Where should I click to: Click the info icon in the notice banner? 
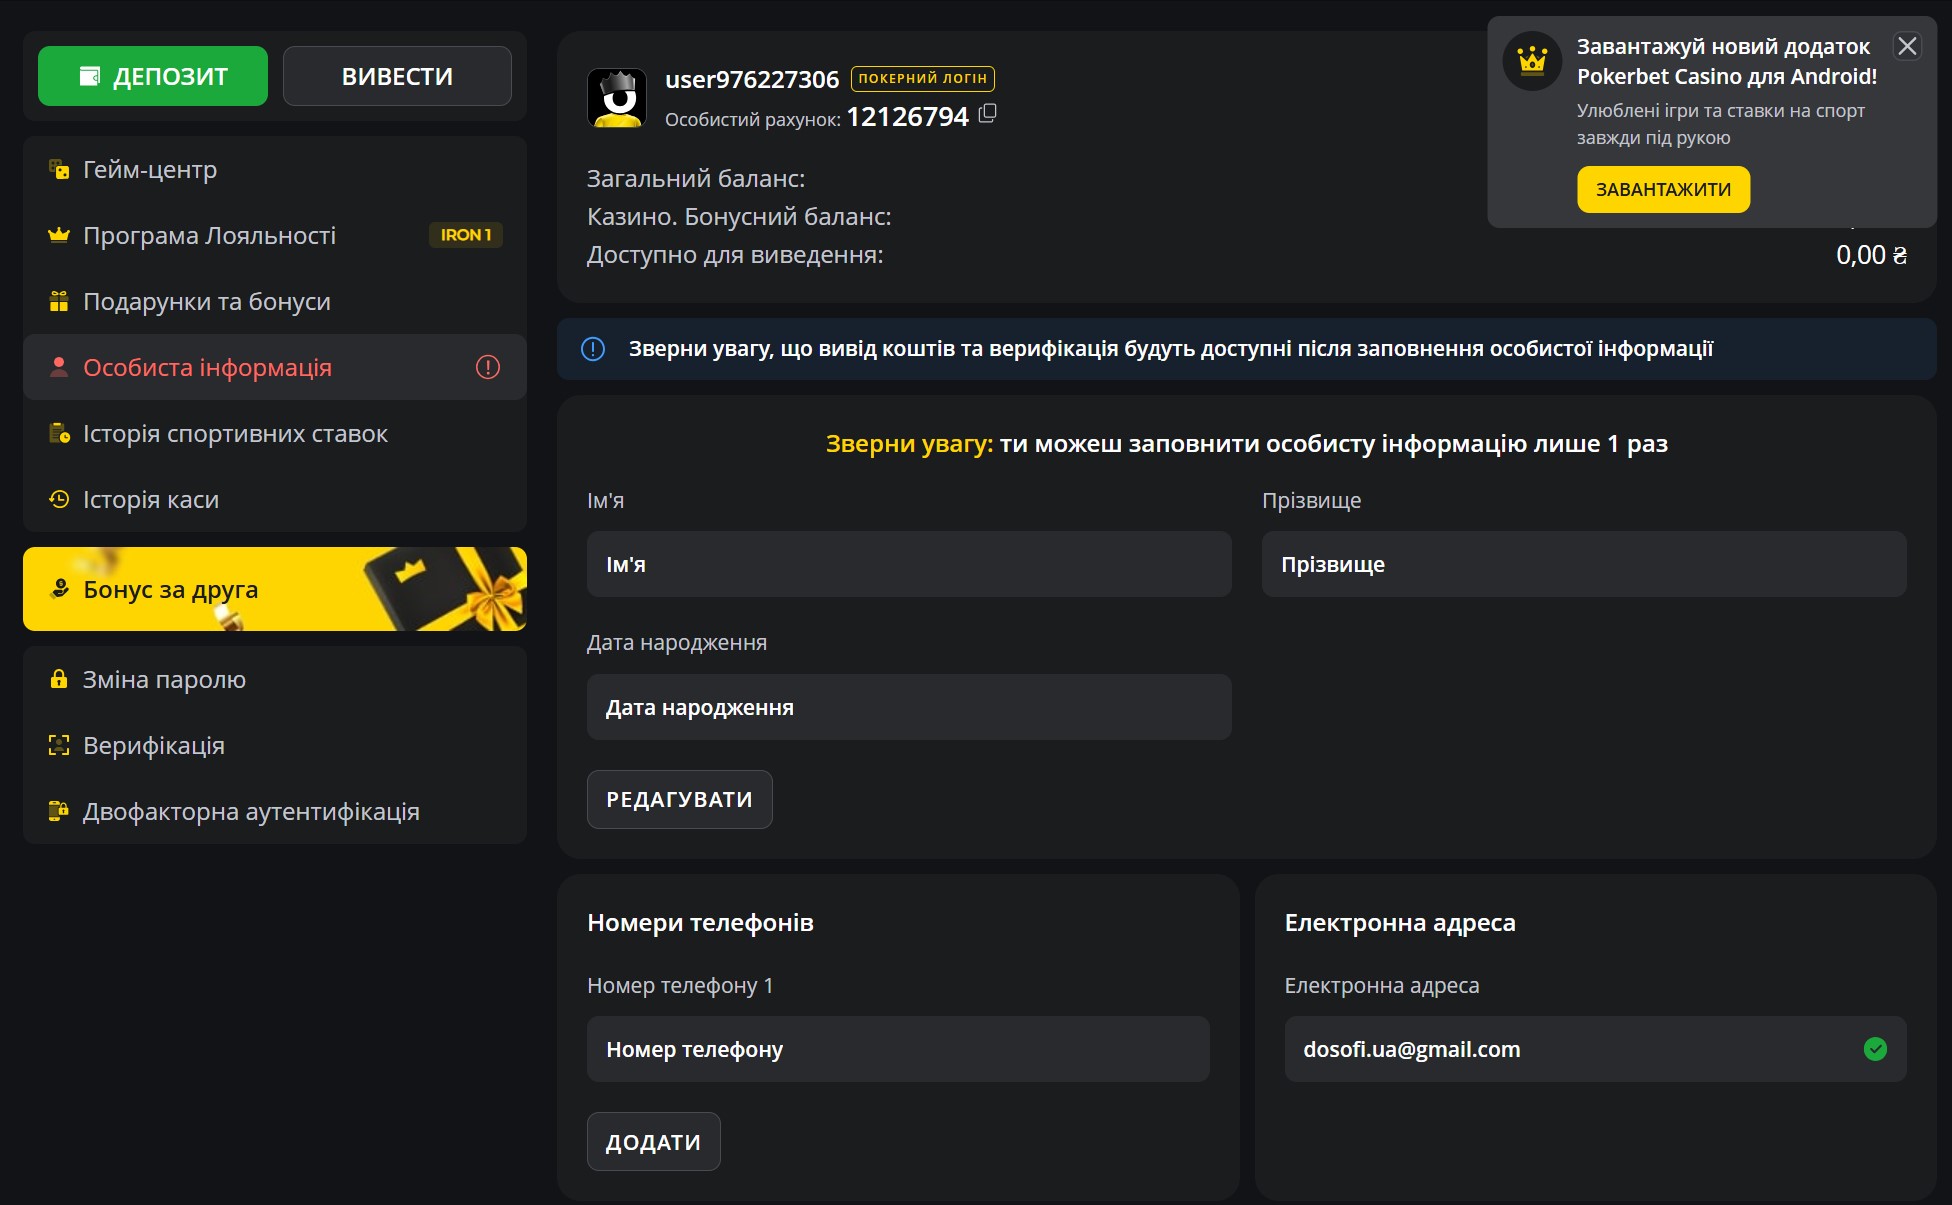(593, 349)
